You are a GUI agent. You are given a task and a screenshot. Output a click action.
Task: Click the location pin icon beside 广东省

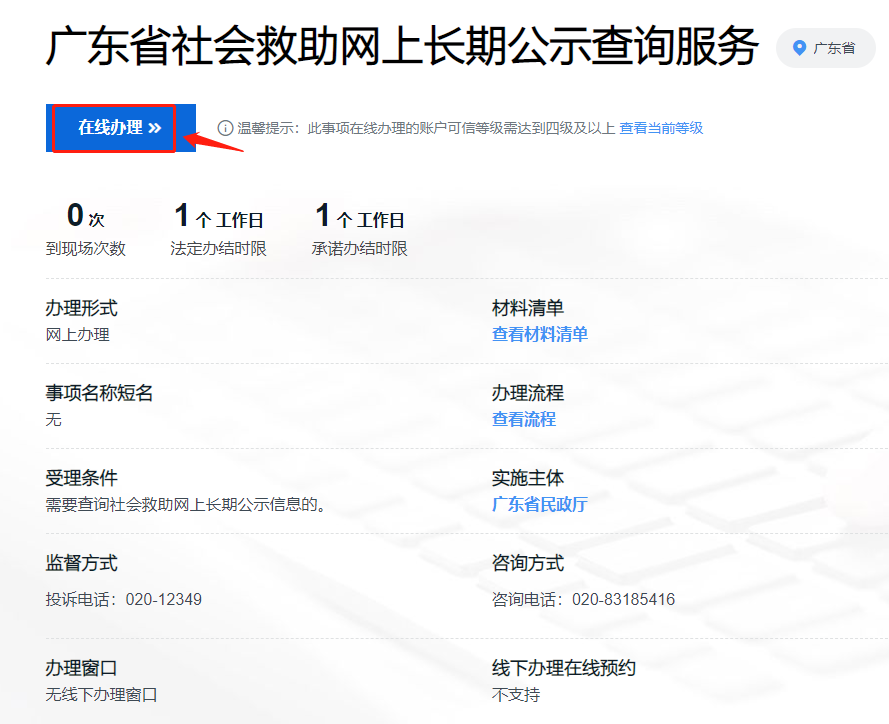click(x=799, y=48)
